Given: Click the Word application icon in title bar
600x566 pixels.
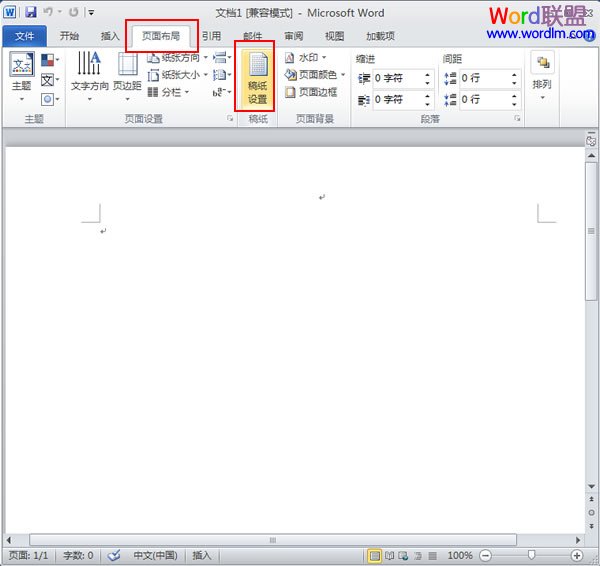Looking at the screenshot, I should pos(10,12).
